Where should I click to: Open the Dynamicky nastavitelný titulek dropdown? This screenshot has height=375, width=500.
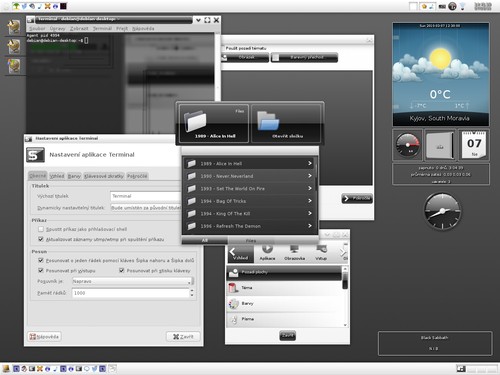tap(146, 208)
